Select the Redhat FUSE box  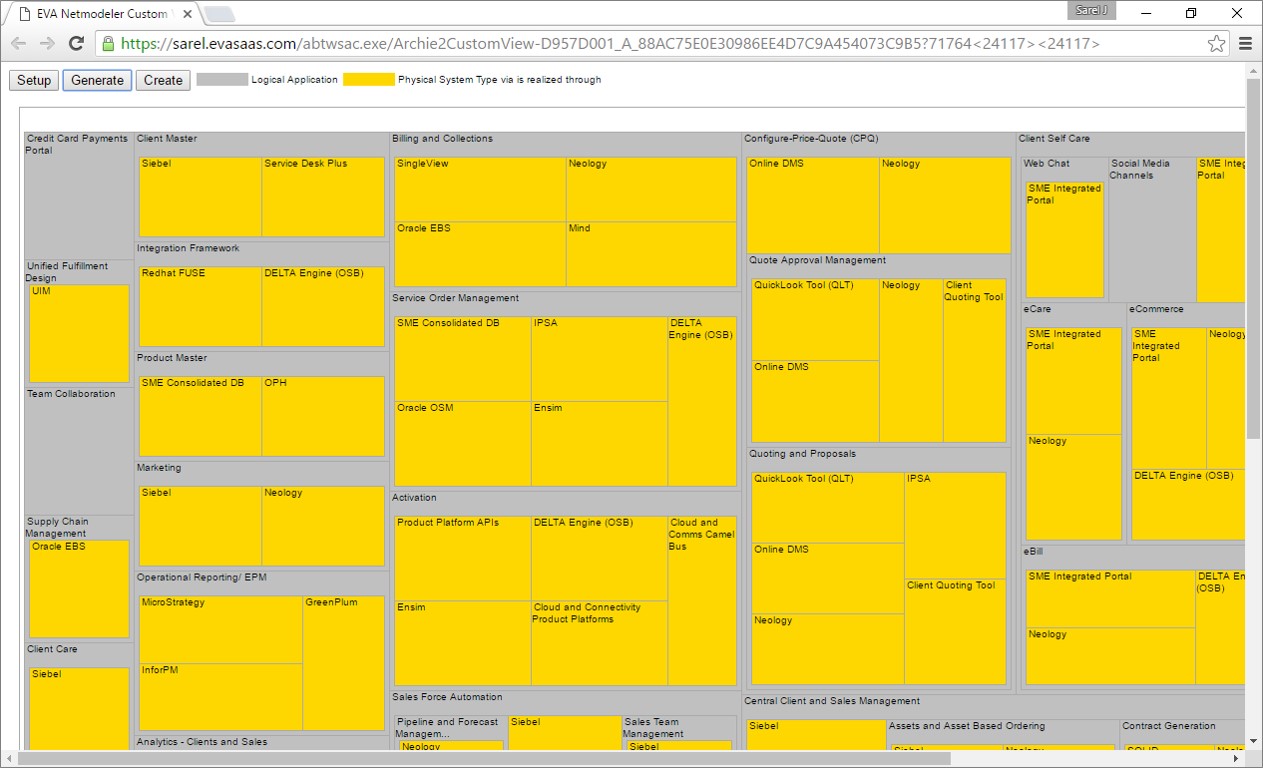[x=200, y=306]
